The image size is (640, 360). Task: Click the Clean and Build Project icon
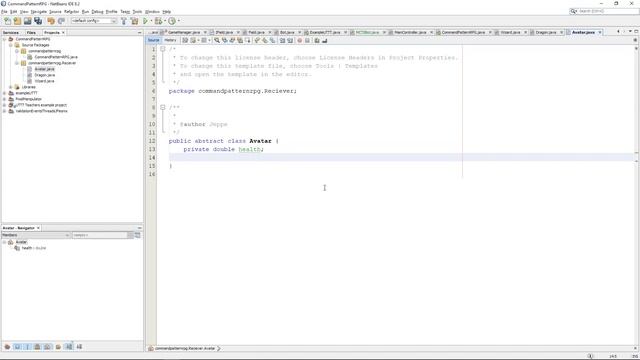[134, 21]
